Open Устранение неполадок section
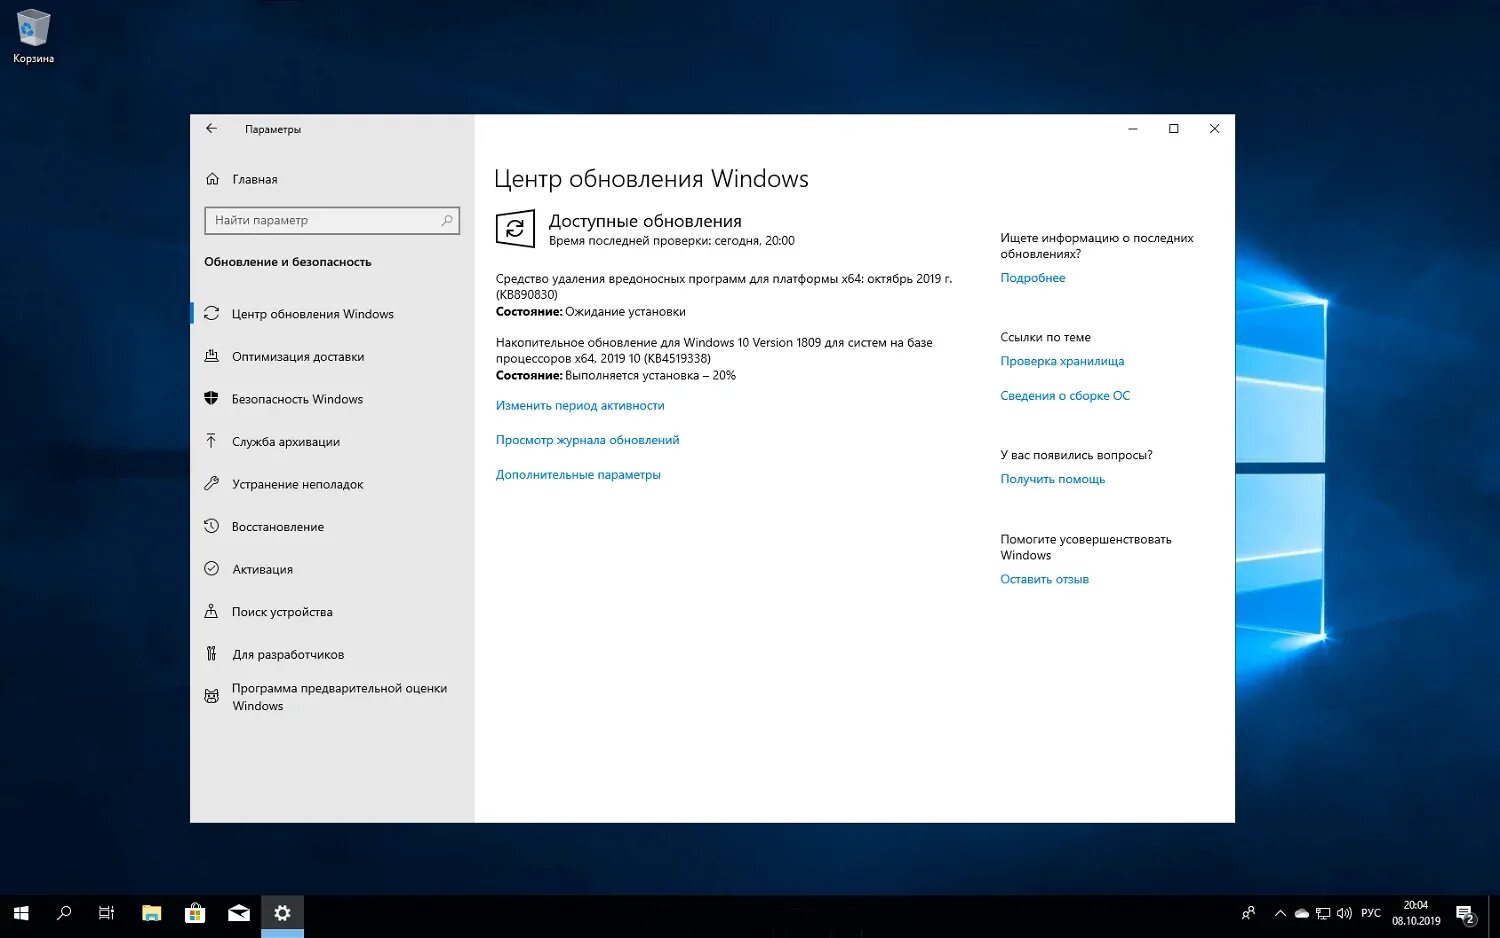This screenshot has height=938, width=1500. (x=297, y=484)
